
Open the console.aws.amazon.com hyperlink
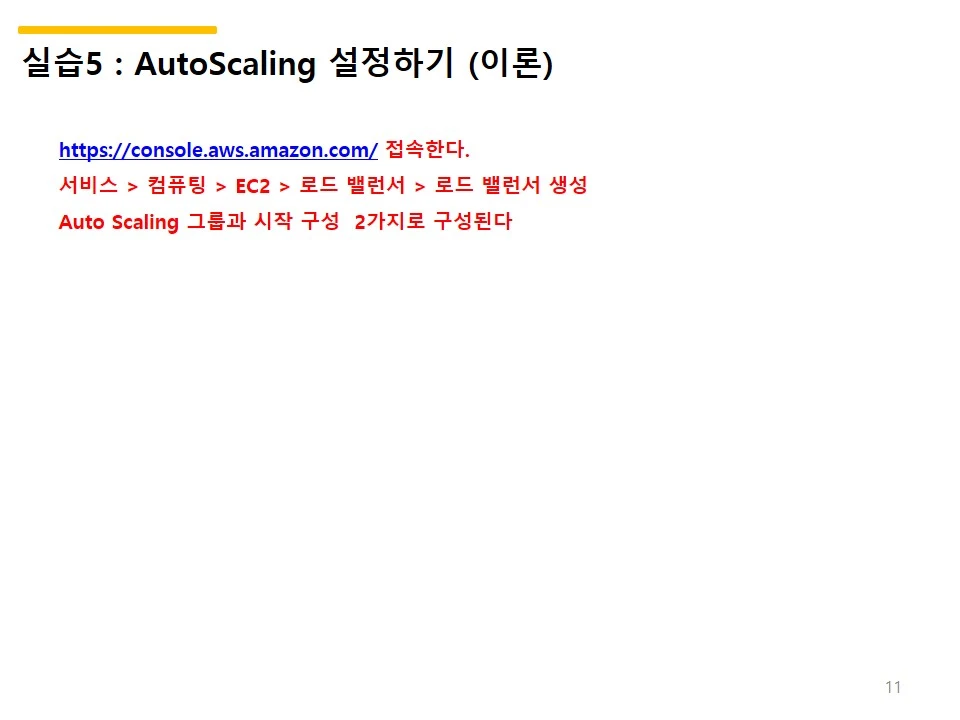218,150
